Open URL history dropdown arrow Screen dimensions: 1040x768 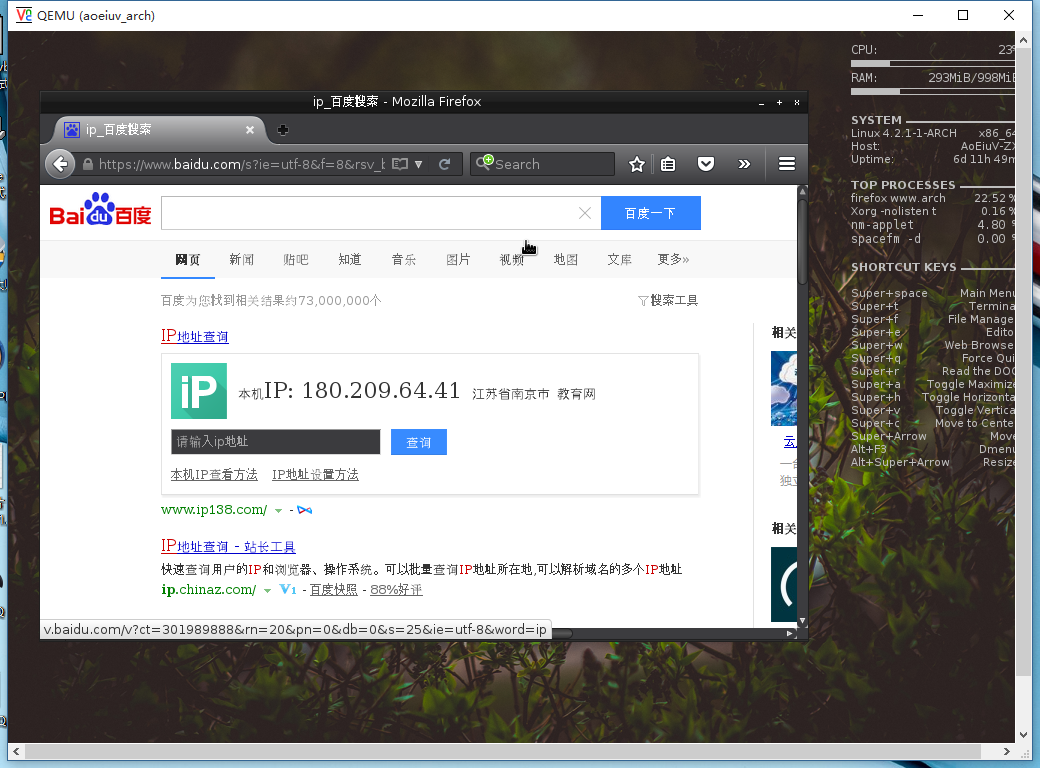(x=419, y=164)
